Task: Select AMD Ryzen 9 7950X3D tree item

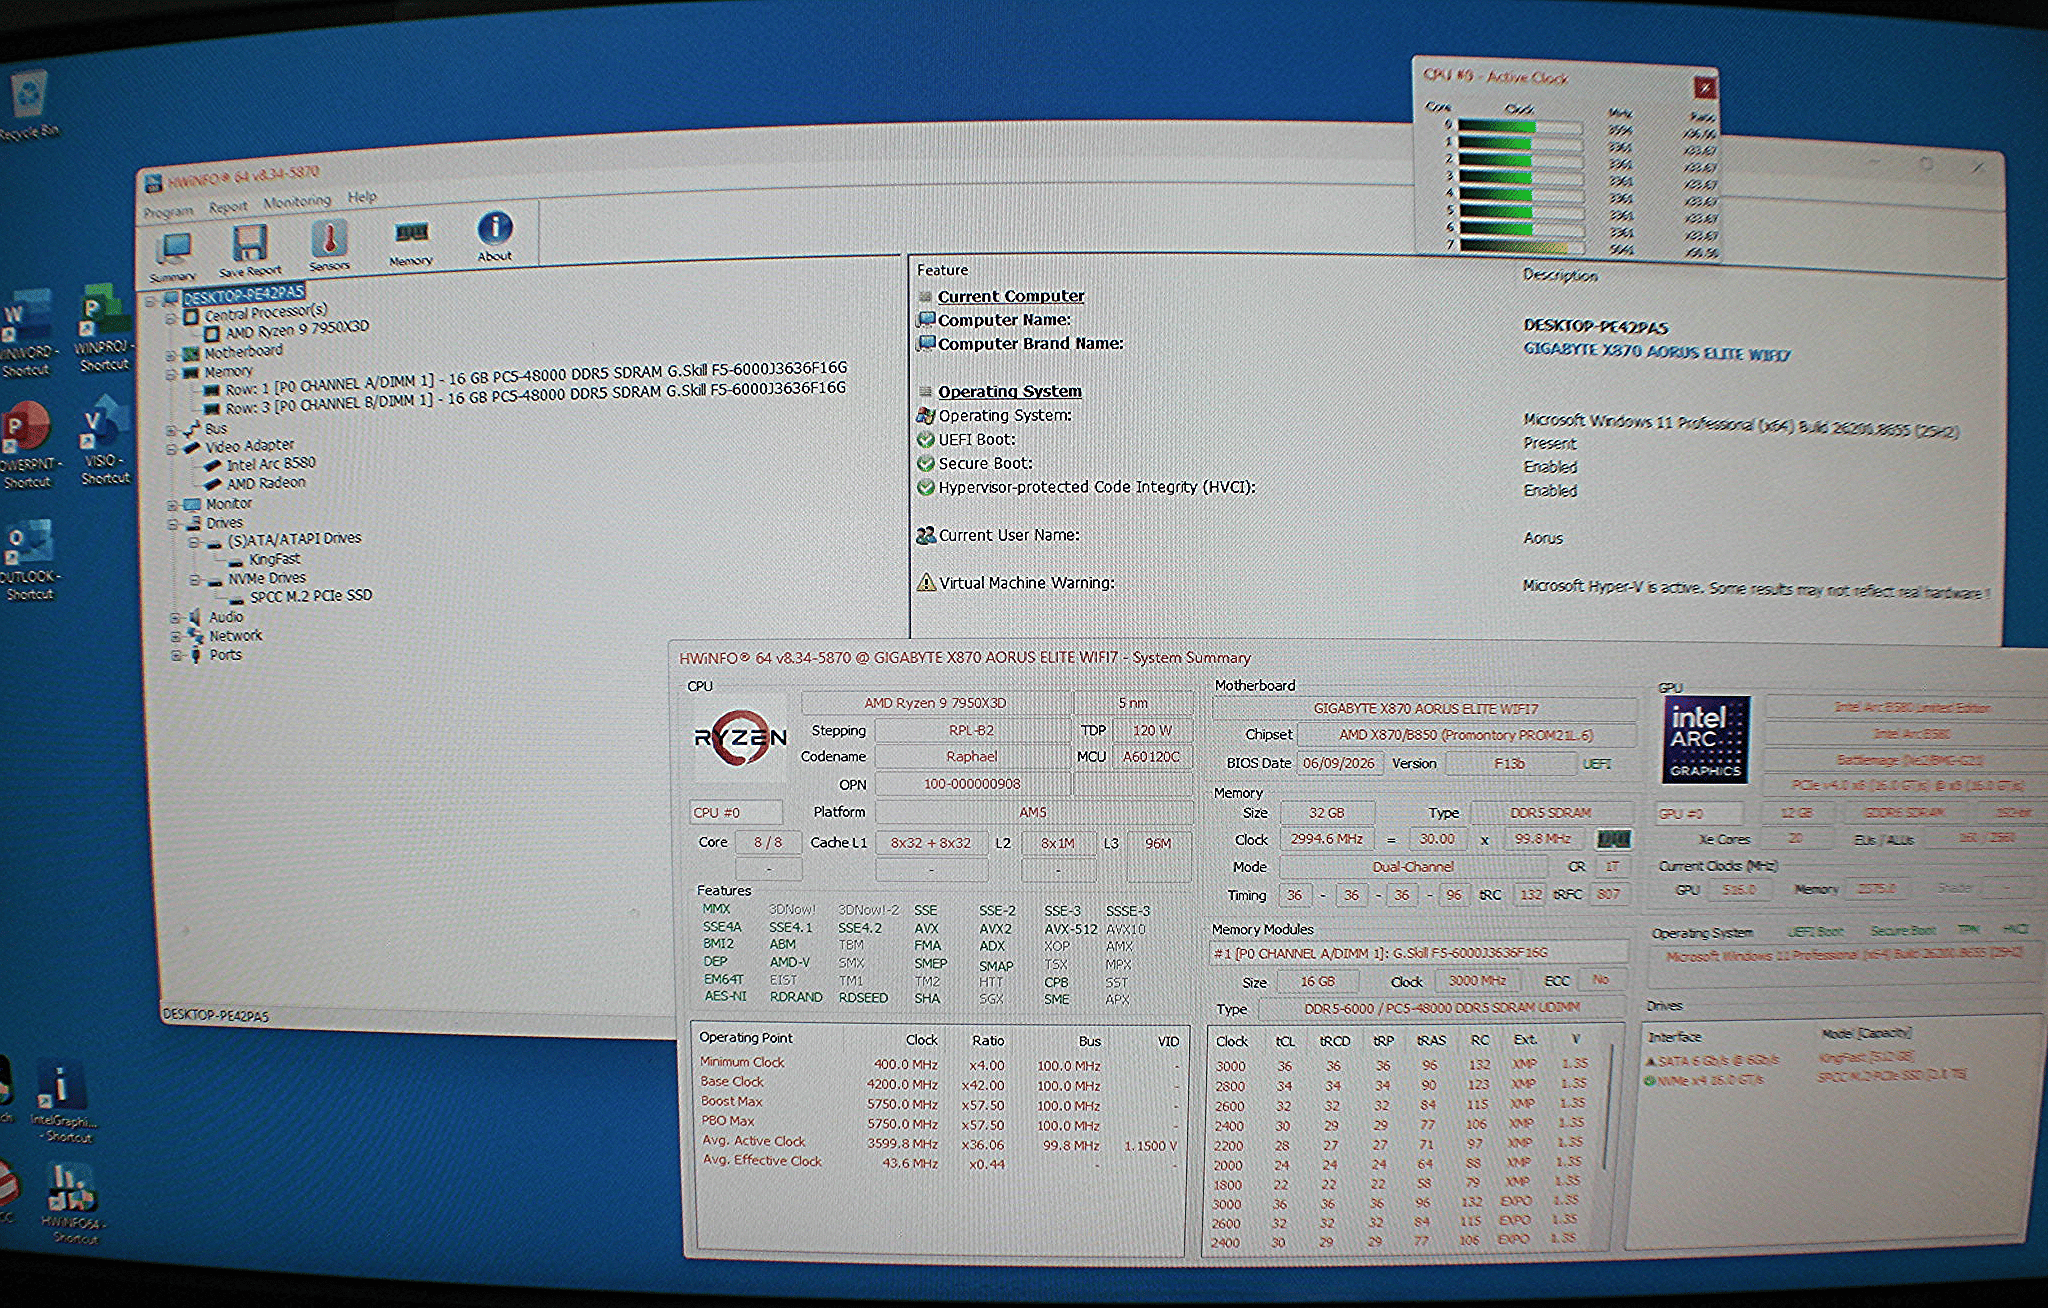Action: click(297, 330)
